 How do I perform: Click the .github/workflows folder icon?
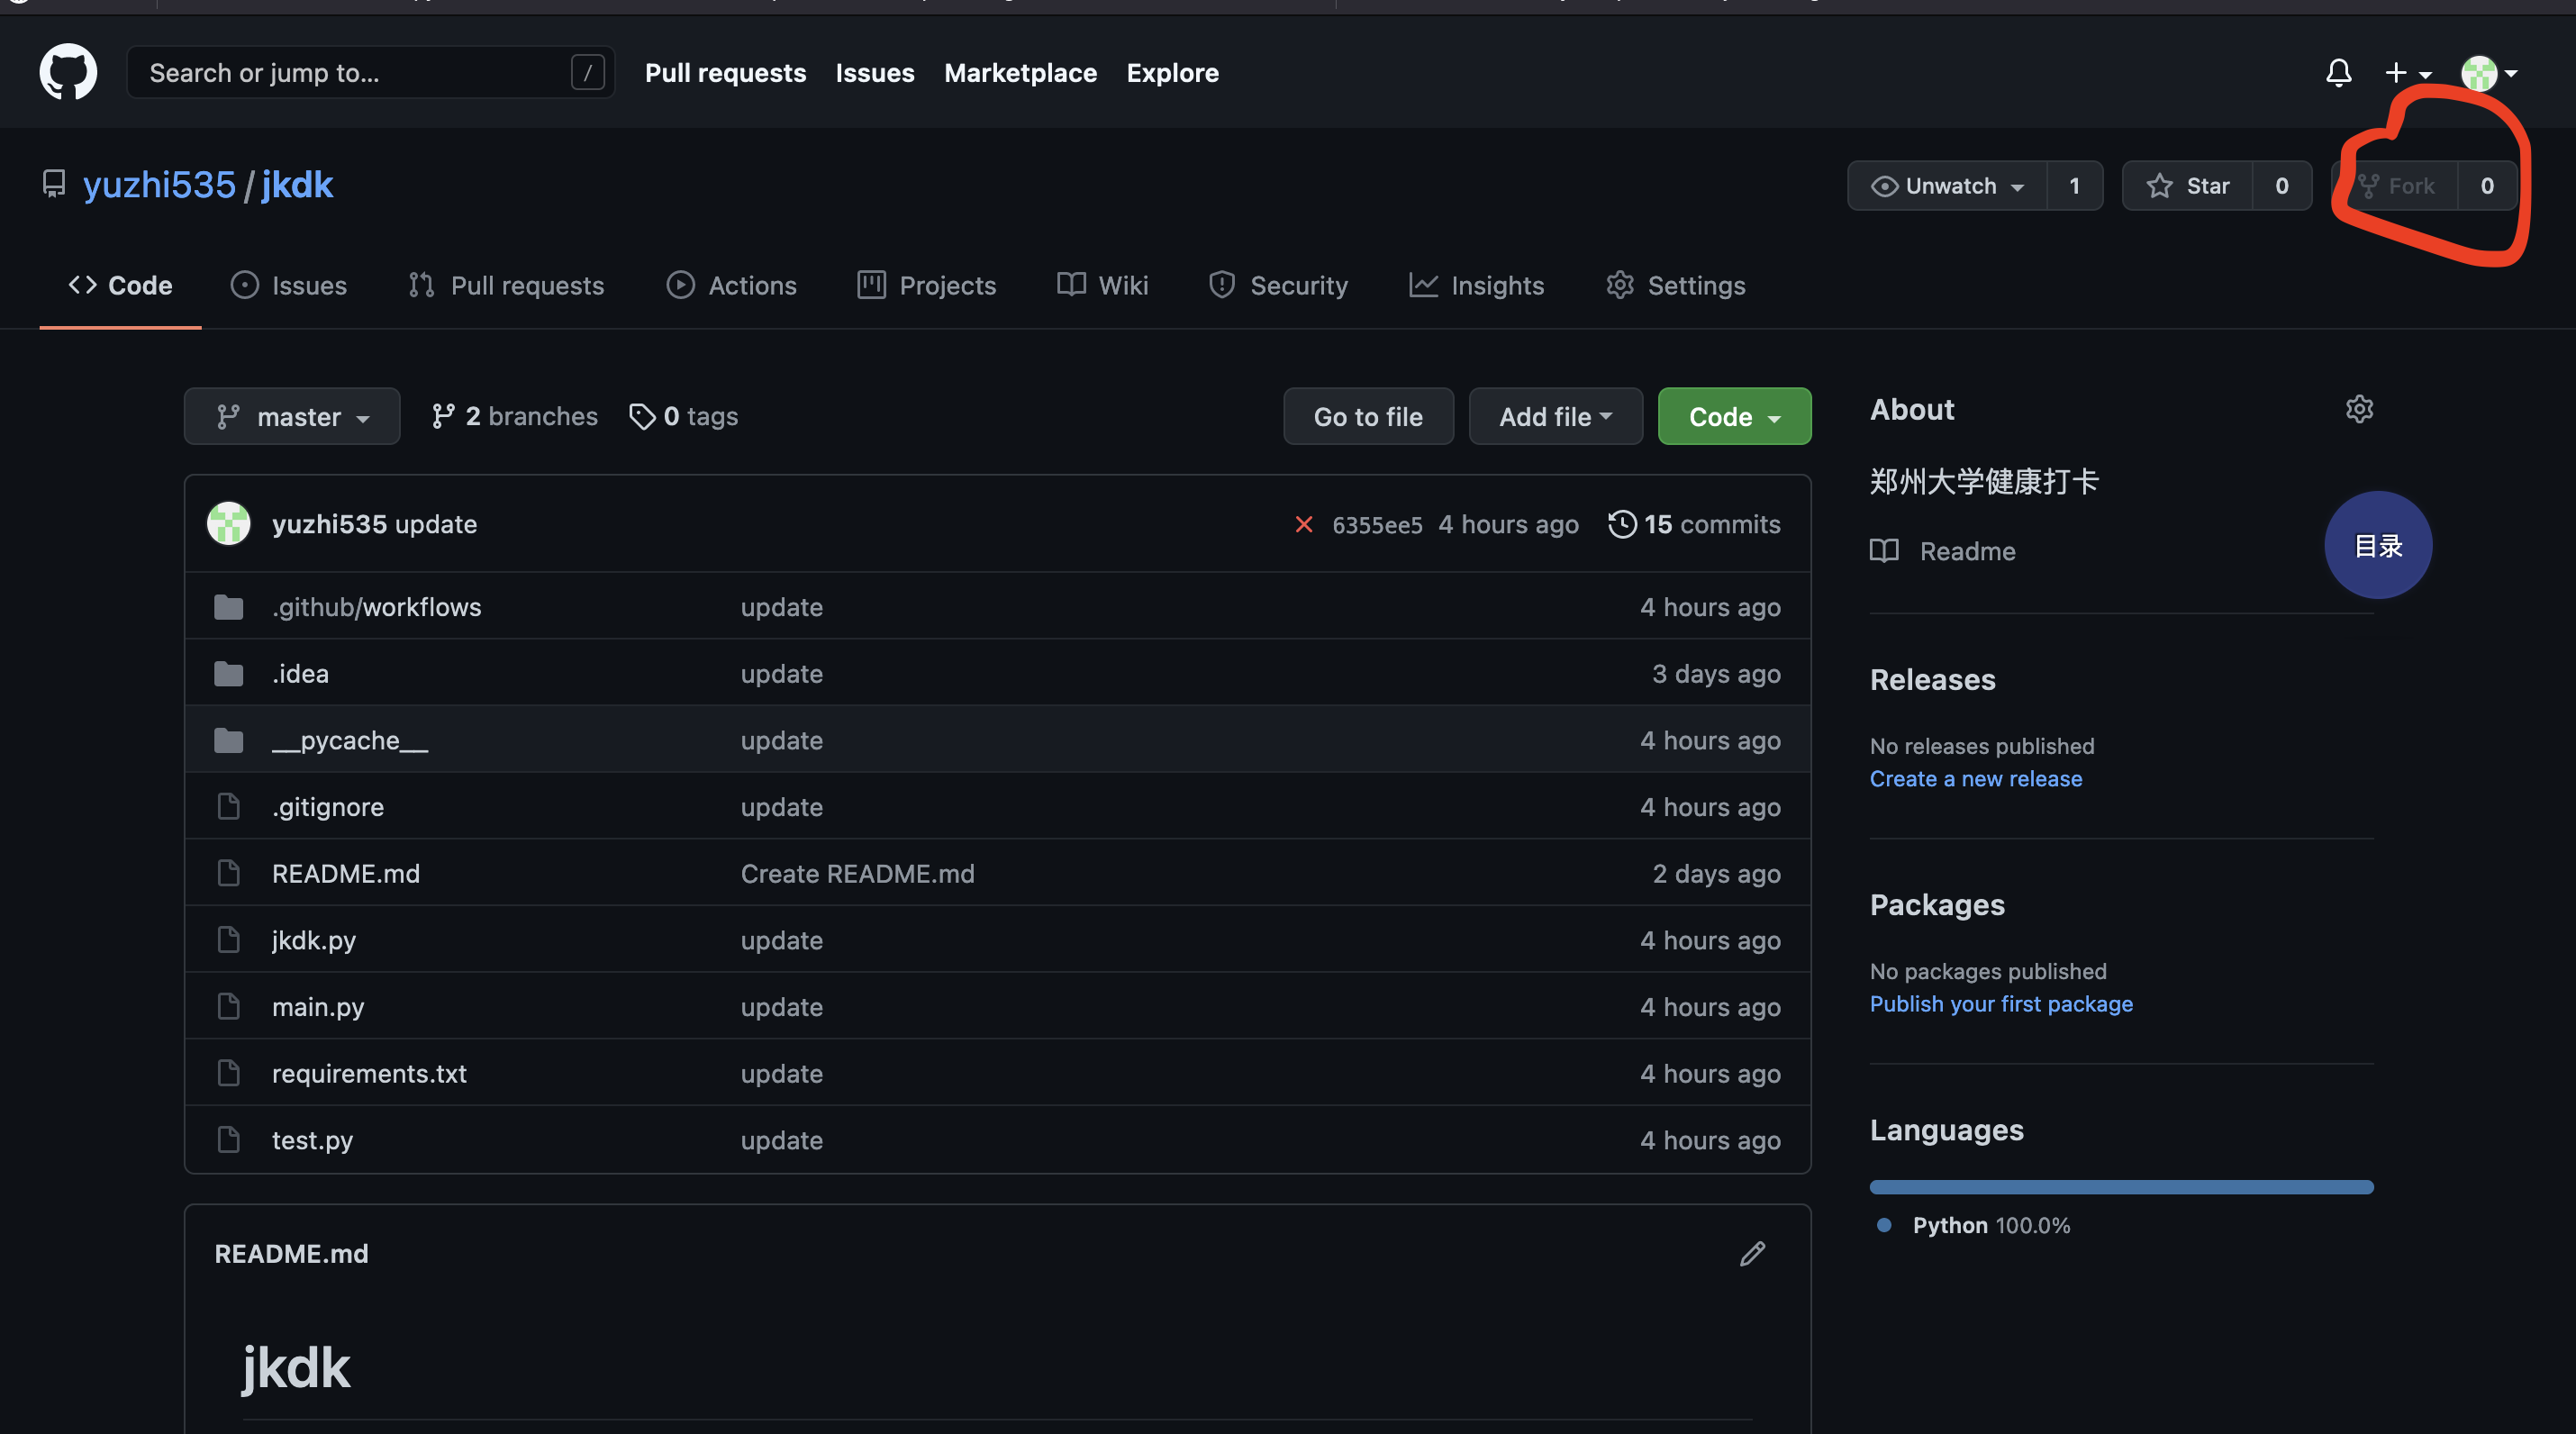(x=228, y=607)
